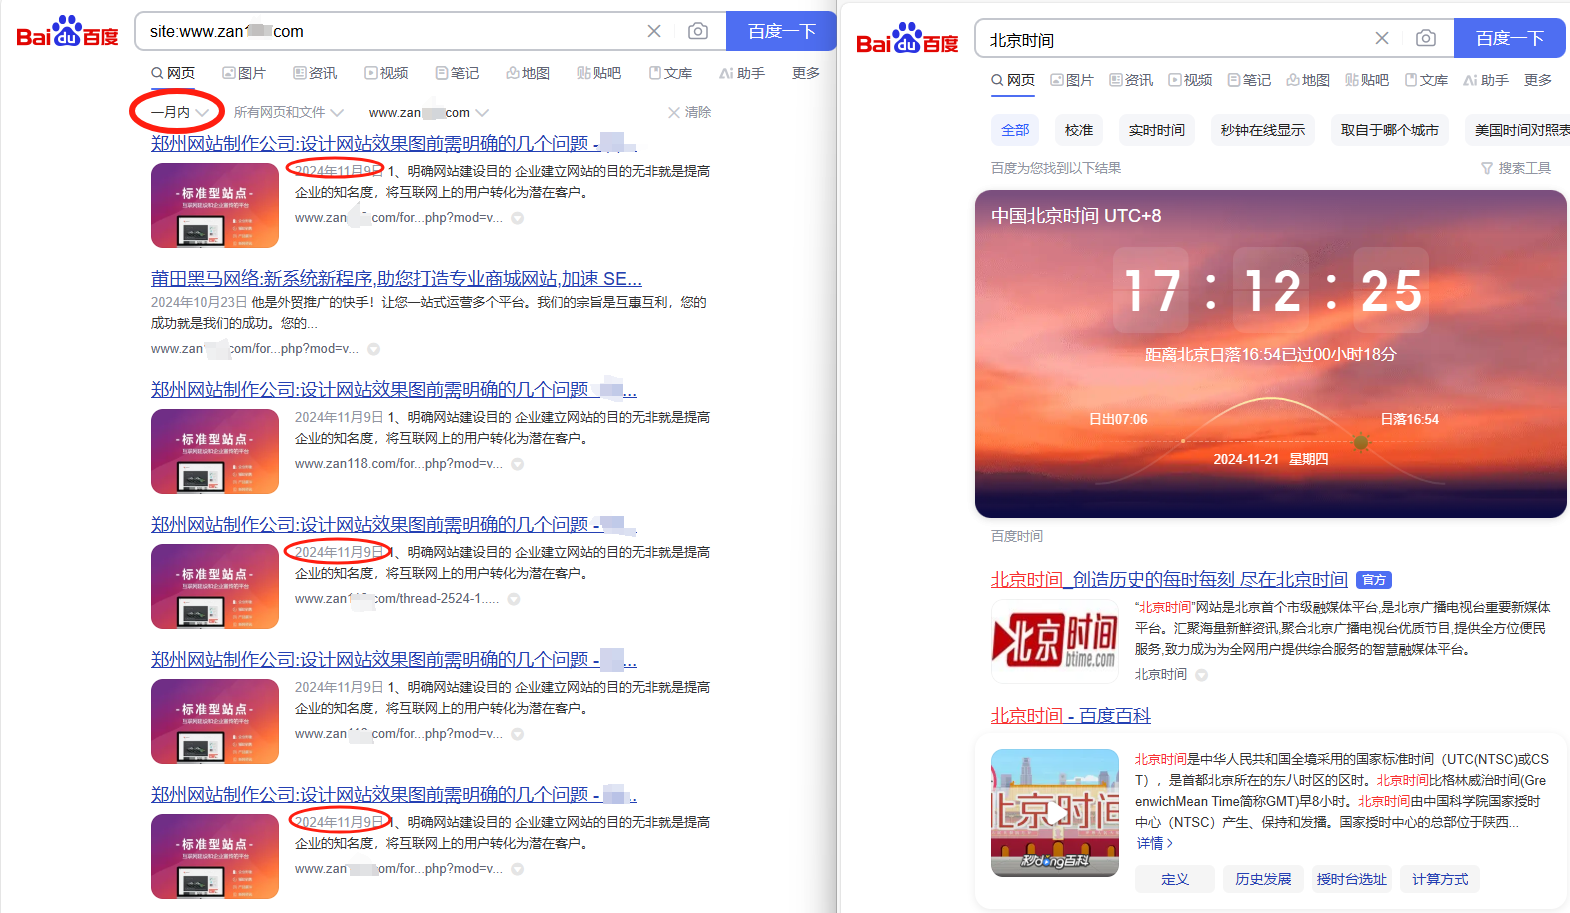Select the 全部 filter chip
The height and width of the screenshot is (913, 1570).
pyautogui.click(x=1015, y=130)
